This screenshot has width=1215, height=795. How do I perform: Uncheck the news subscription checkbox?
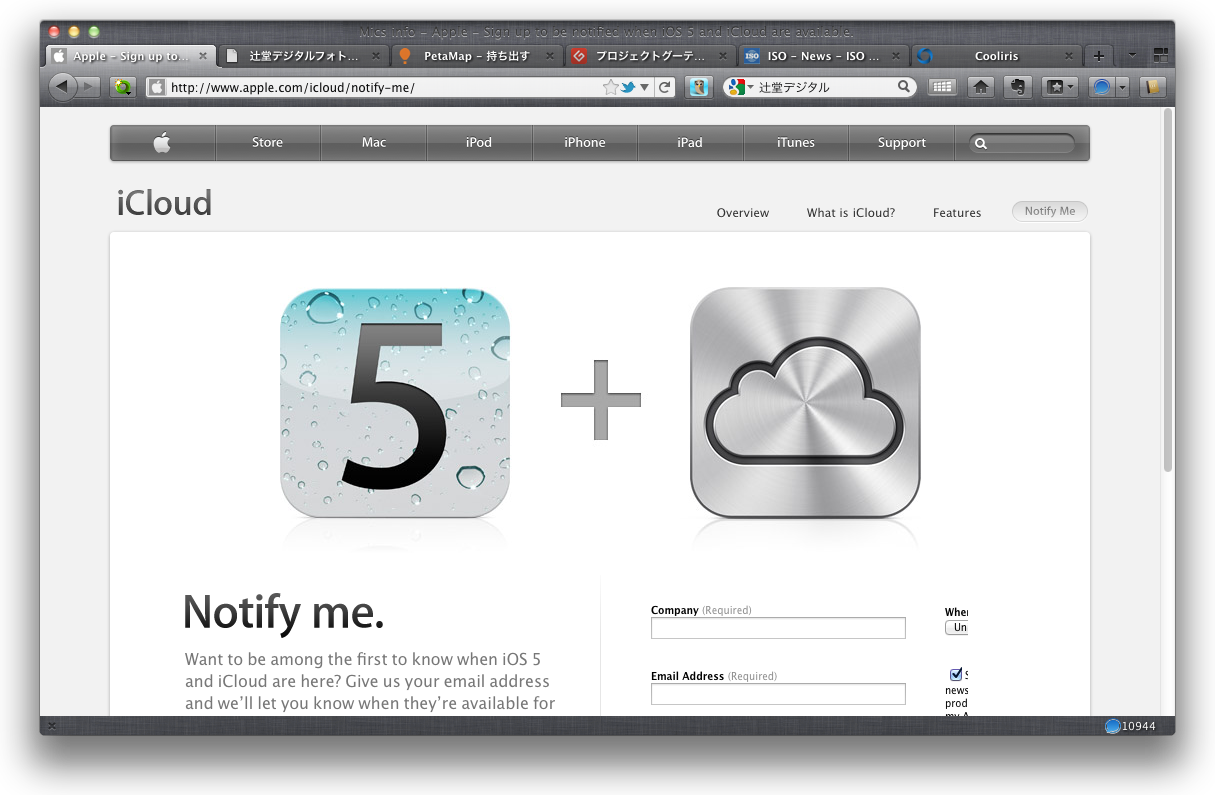coord(956,675)
